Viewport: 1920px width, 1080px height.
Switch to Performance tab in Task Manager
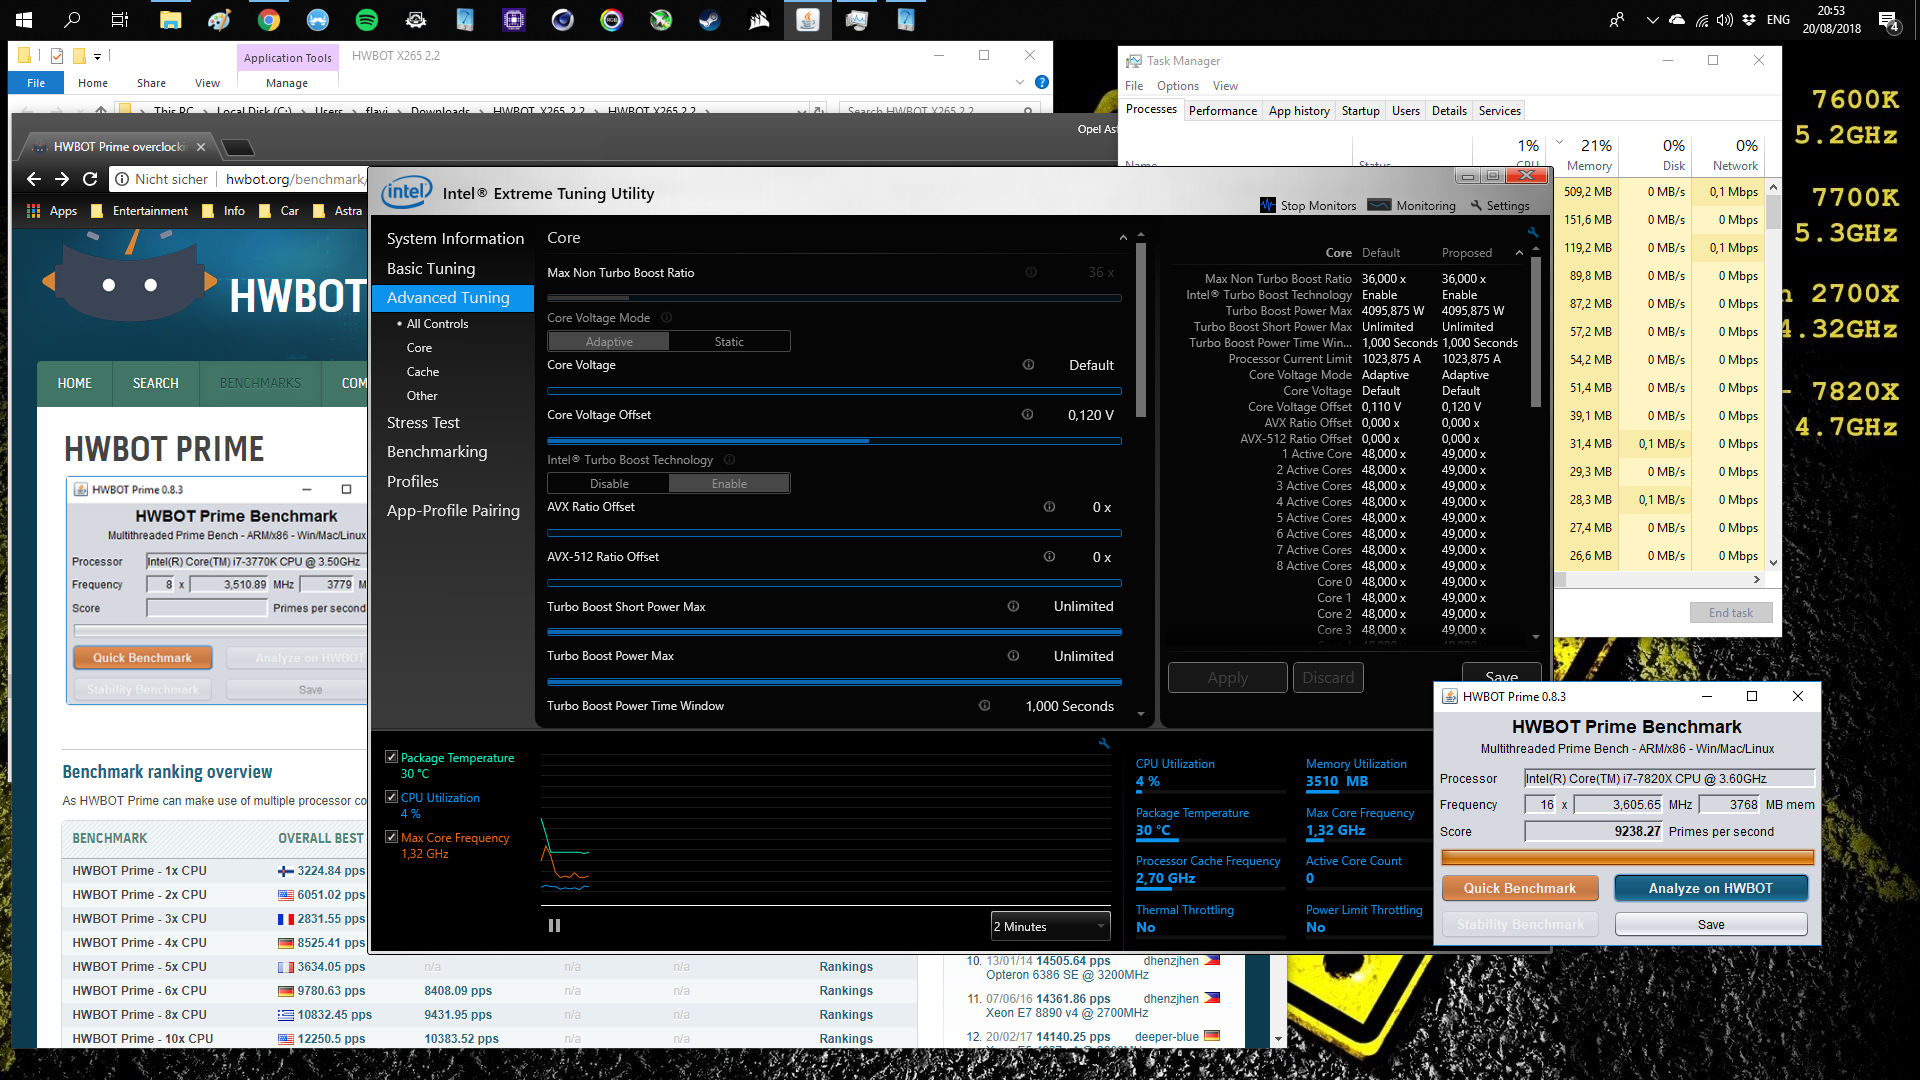(1223, 111)
